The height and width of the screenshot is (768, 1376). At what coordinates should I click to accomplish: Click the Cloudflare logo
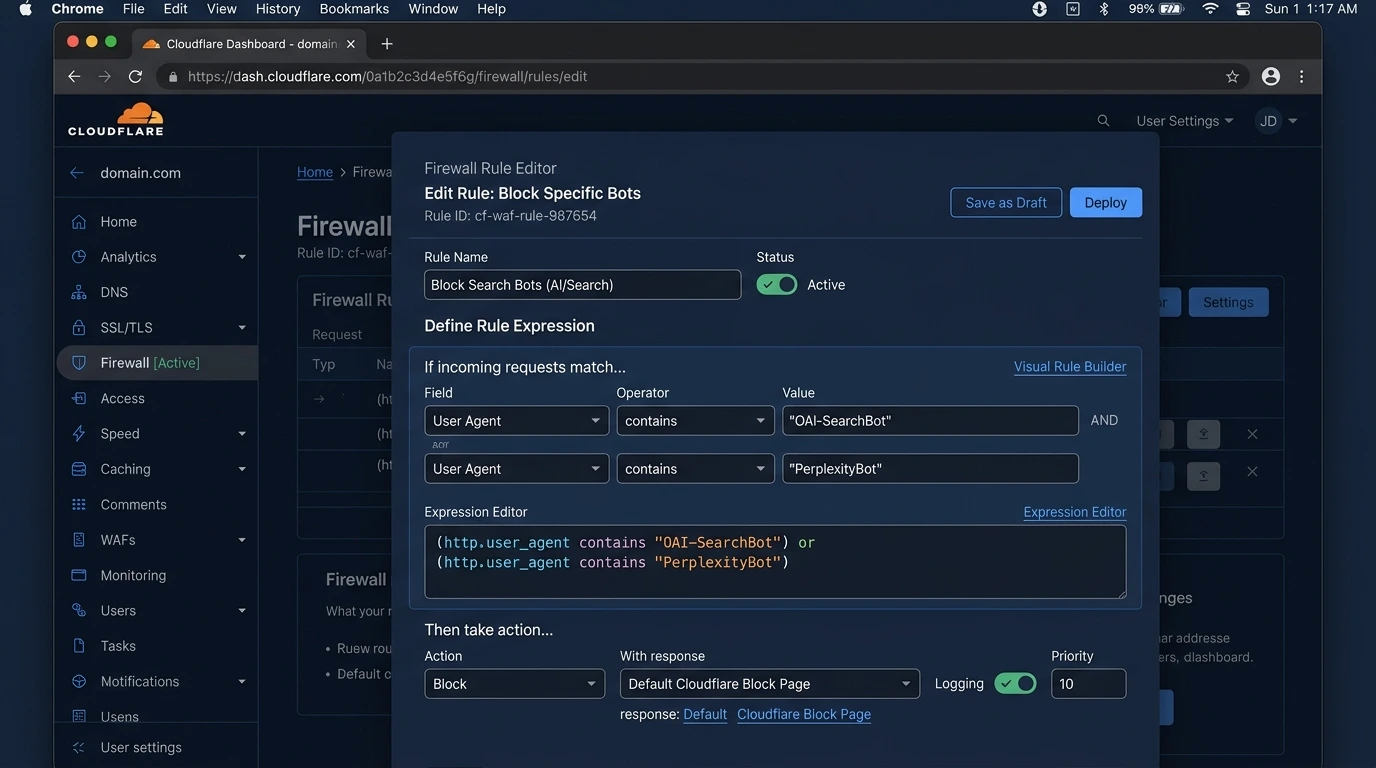(116, 119)
